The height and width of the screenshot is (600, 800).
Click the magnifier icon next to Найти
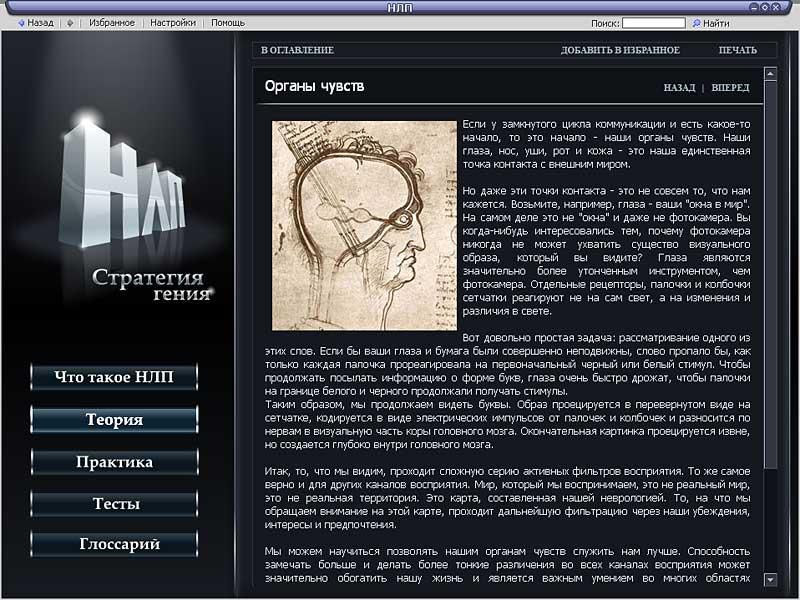(x=694, y=22)
